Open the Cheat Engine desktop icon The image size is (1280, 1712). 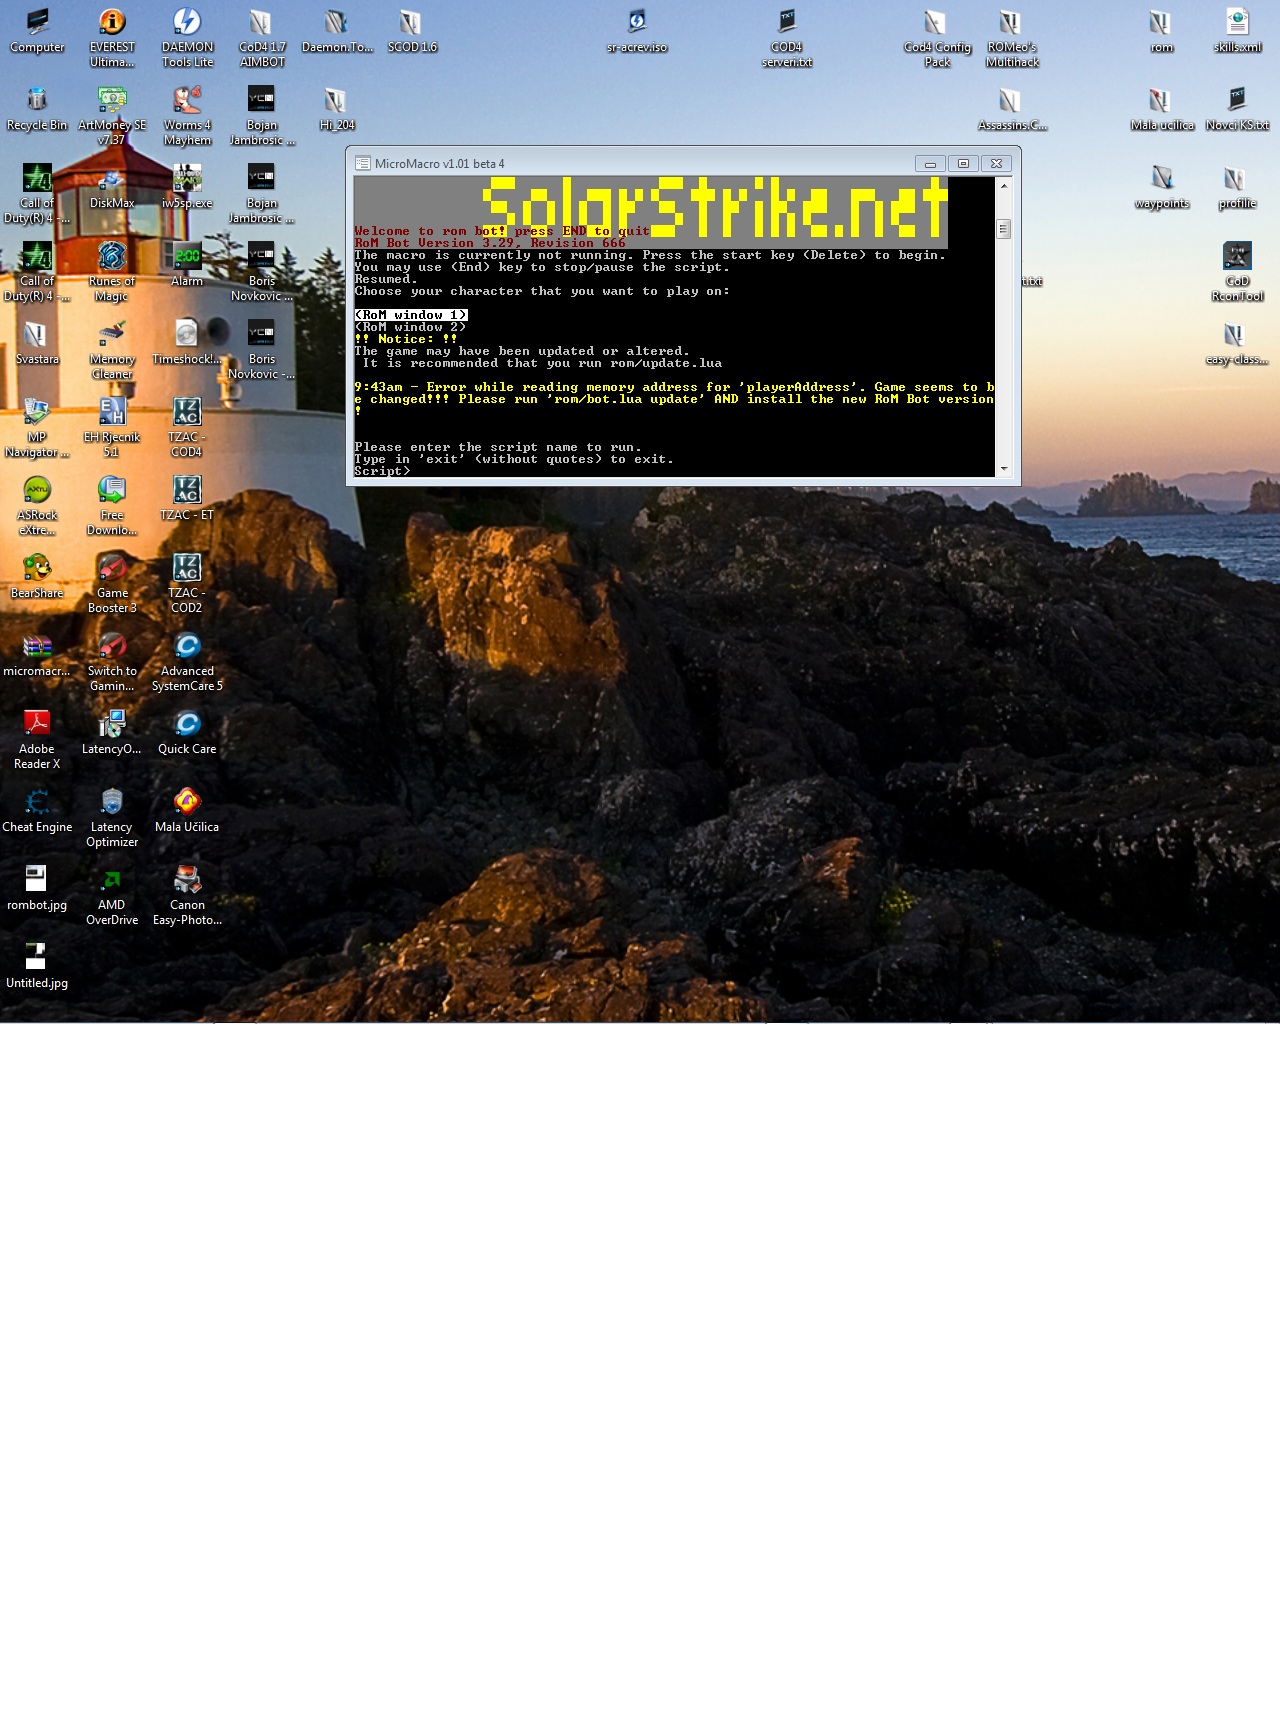tap(37, 802)
